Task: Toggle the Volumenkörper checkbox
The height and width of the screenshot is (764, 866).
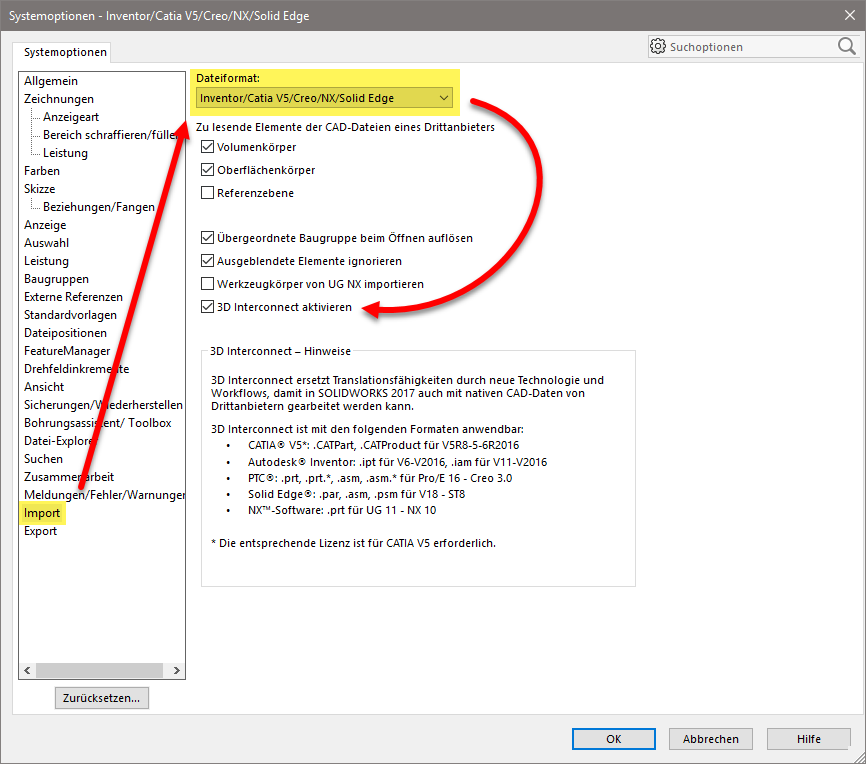Action: pos(208,147)
